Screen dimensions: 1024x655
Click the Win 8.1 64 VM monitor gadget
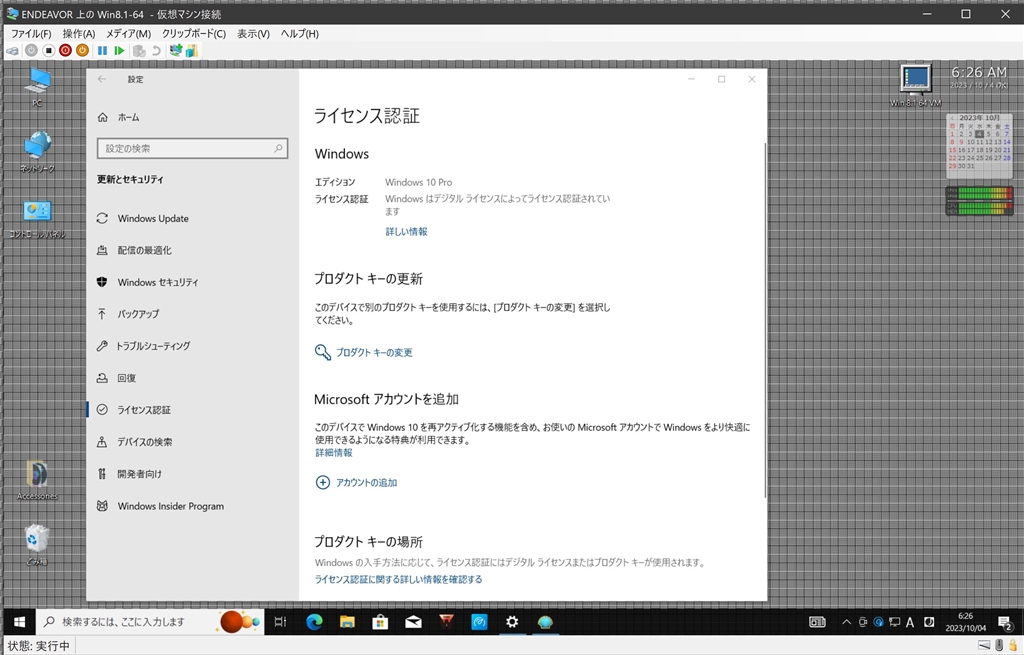pyautogui.click(x=916, y=85)
